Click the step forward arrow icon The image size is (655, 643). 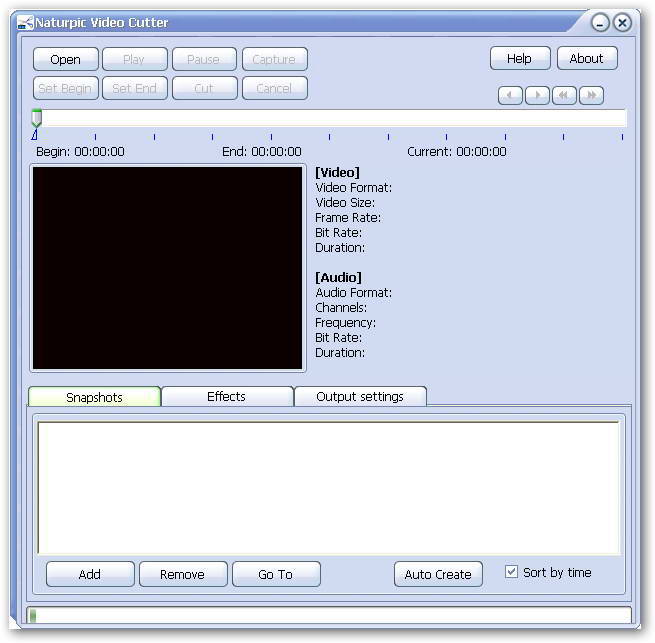click(x=537, y=95)
